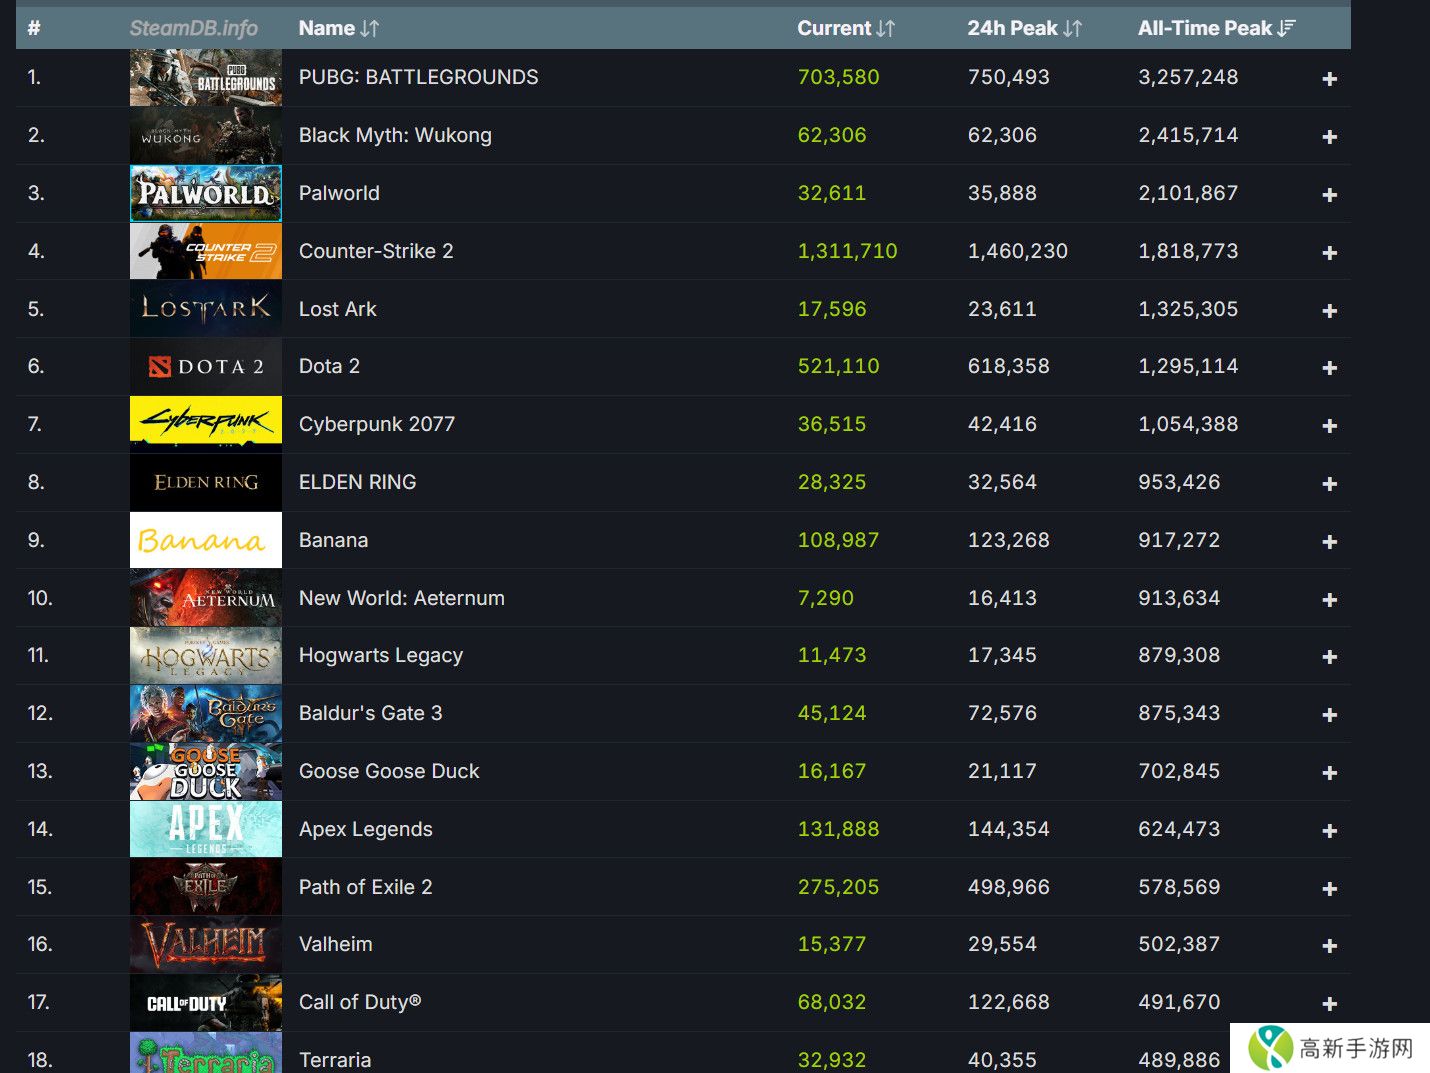This screenshot has width=1430, height=1073.
Task: Go to the Apex Legends page
Action: [x=365, y=829]
